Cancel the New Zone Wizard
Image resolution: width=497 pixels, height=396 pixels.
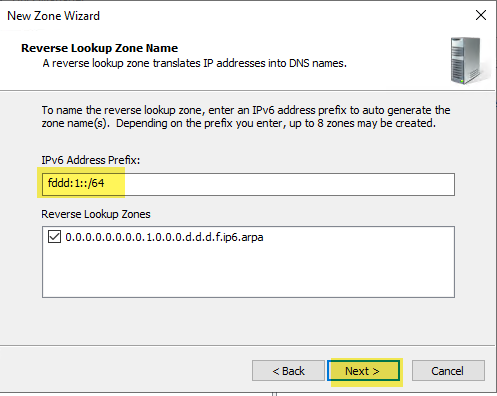click(448, 371)
